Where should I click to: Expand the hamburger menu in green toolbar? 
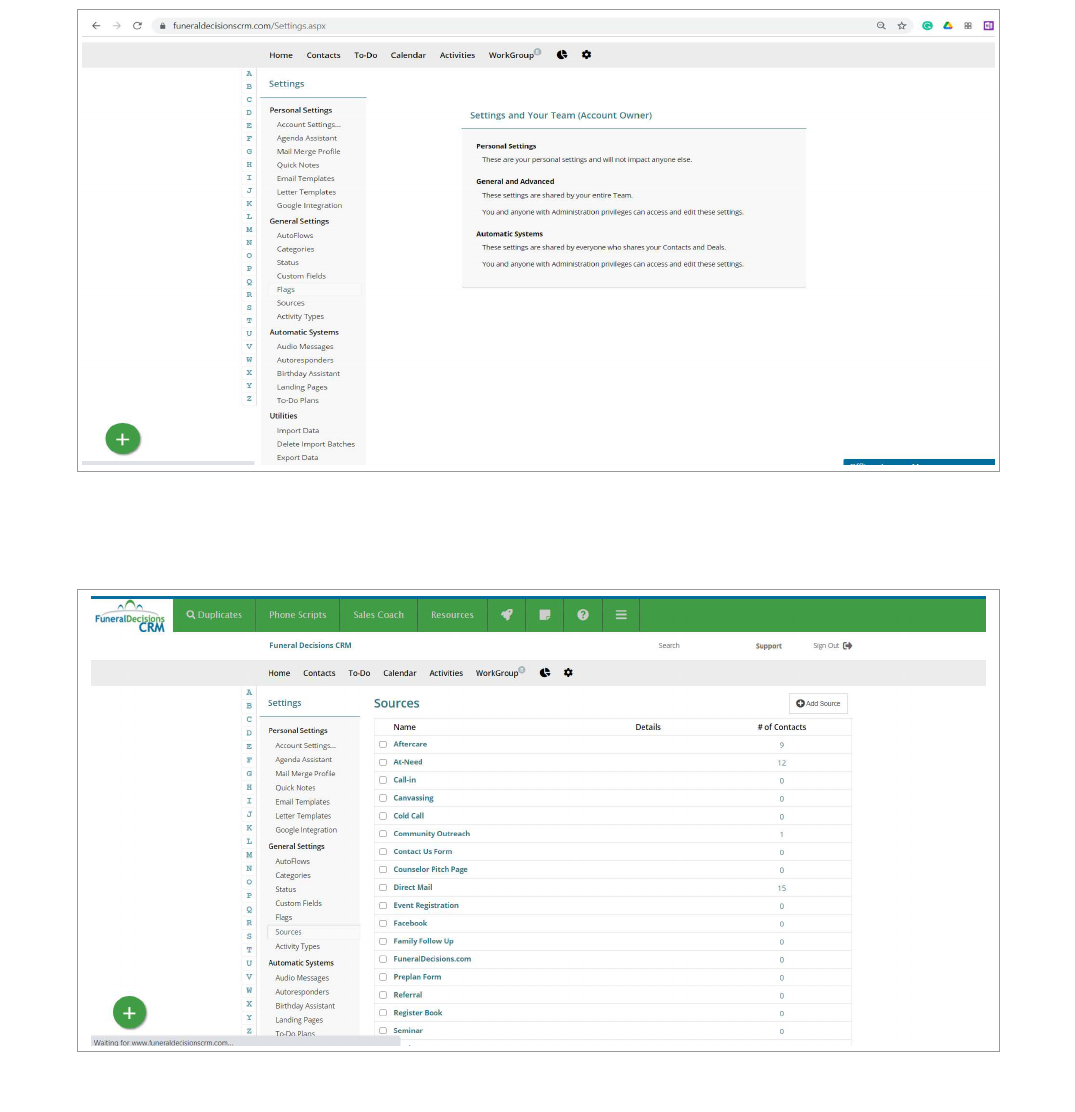[621, 615]
